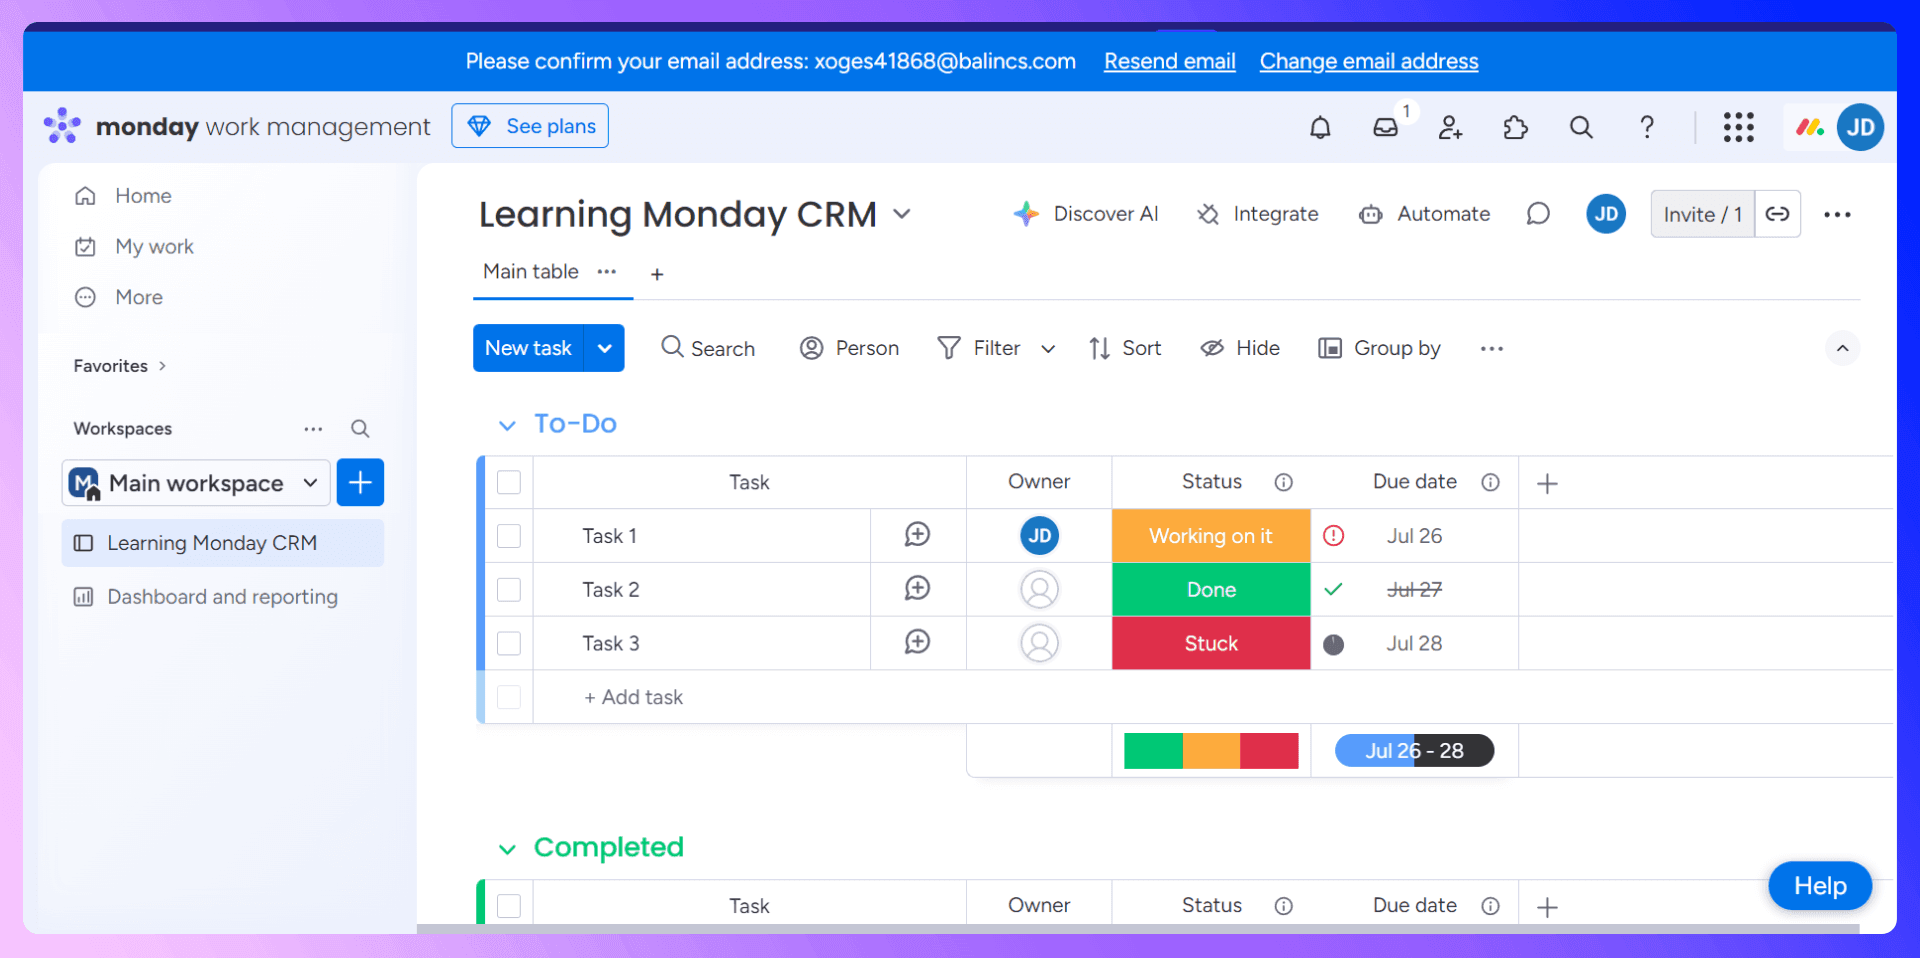Assign an owner to Task 2
Image resolution: width=1920 pixels, height=958 pixels.
(1039, 589)
